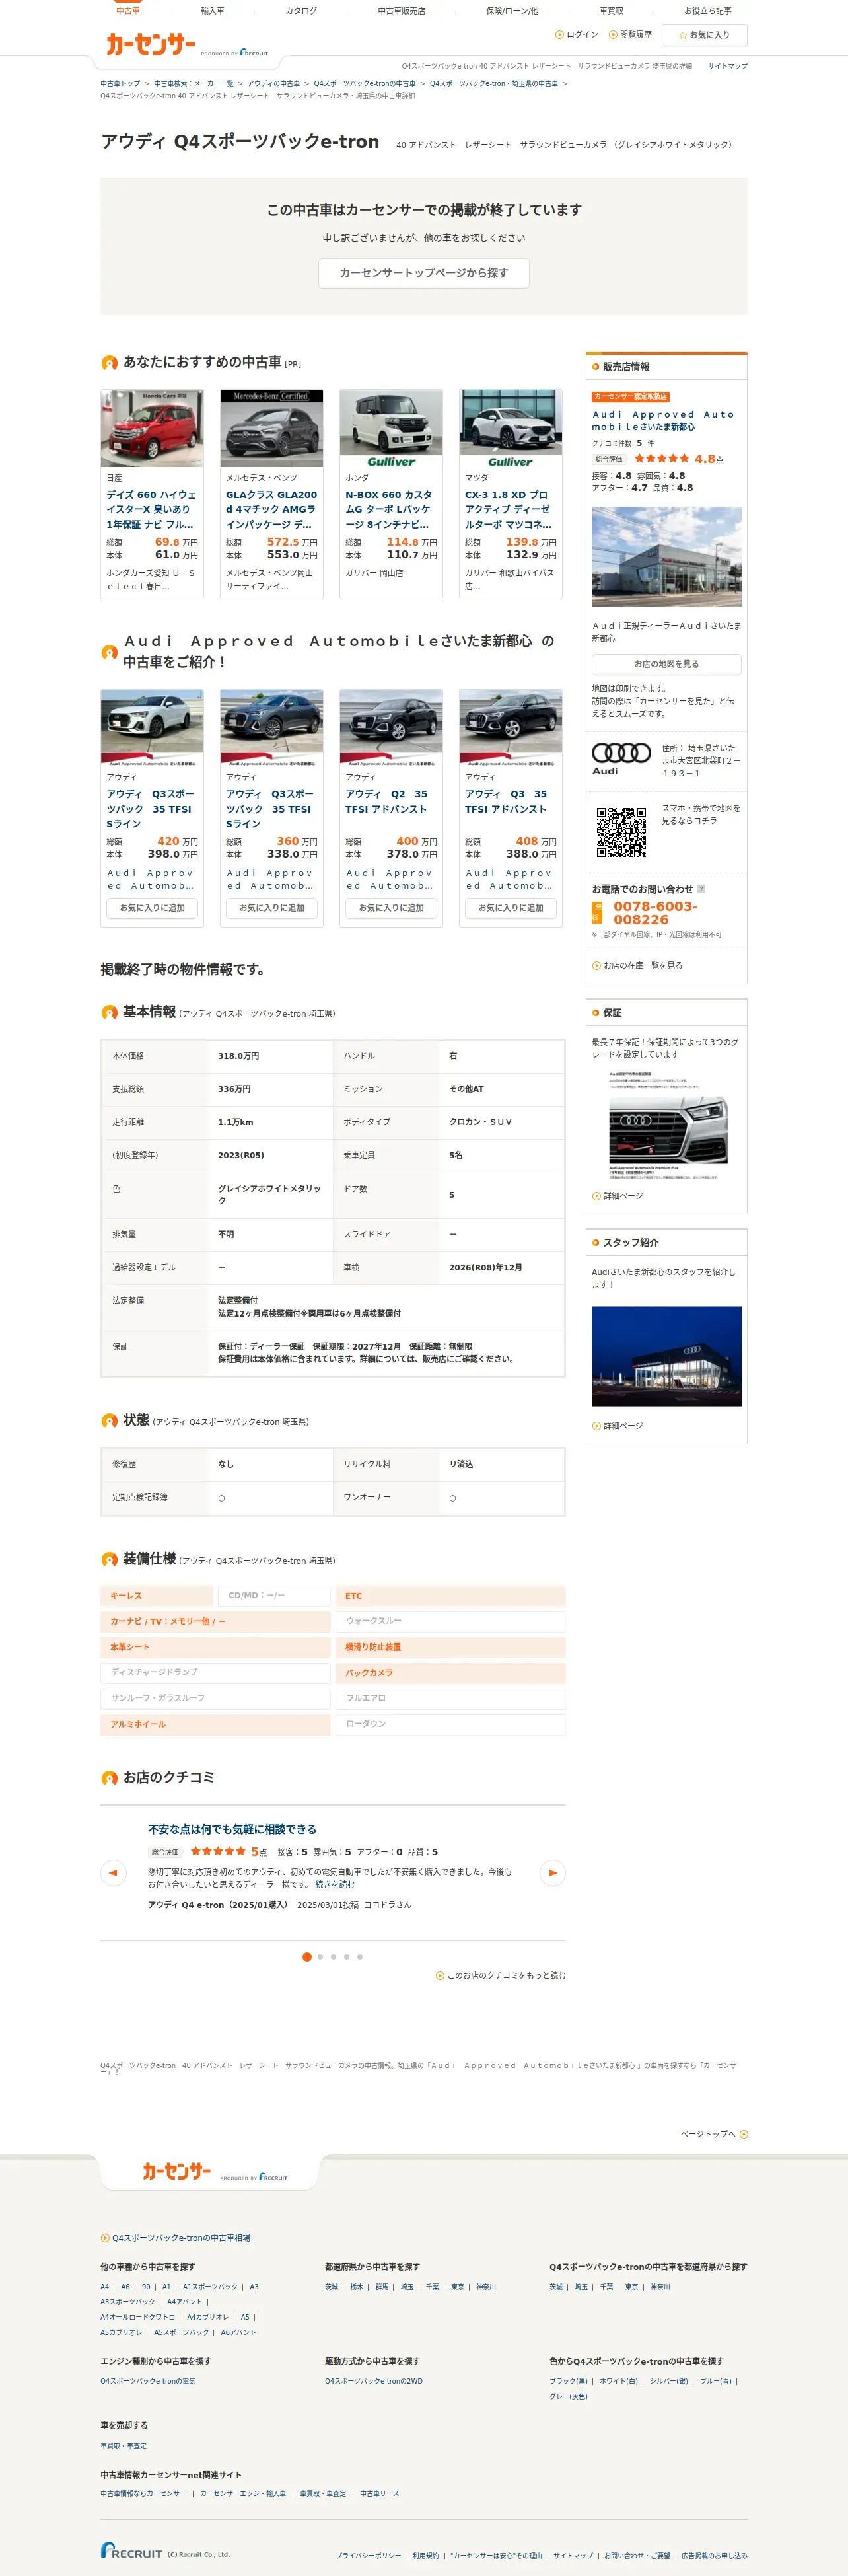Show the previous review with left arrow
The width and height of the screenshot is (848, 2576).
[x=113, y=1873]
